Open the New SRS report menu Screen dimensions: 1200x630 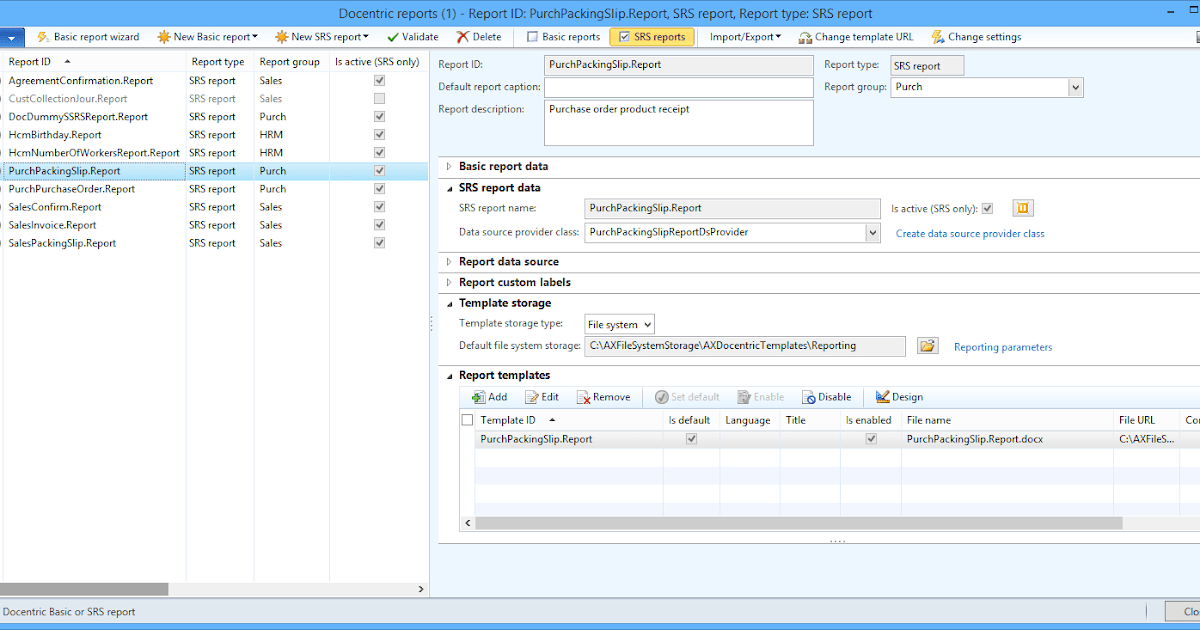323,37
